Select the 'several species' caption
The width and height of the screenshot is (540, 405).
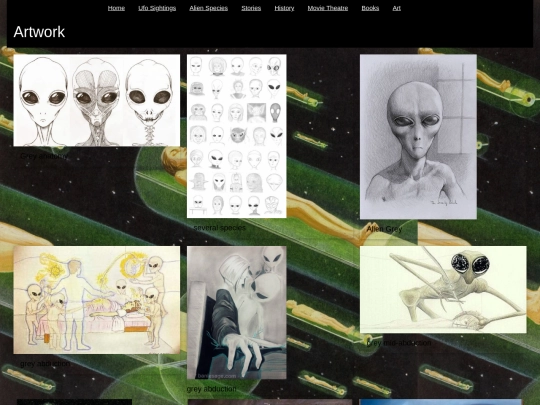tap(220, 228)
